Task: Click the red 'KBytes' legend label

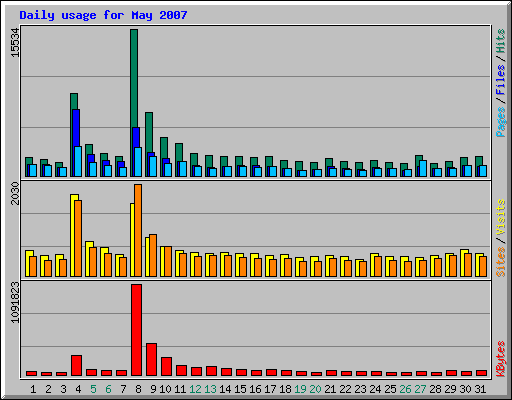Action: 501,359
